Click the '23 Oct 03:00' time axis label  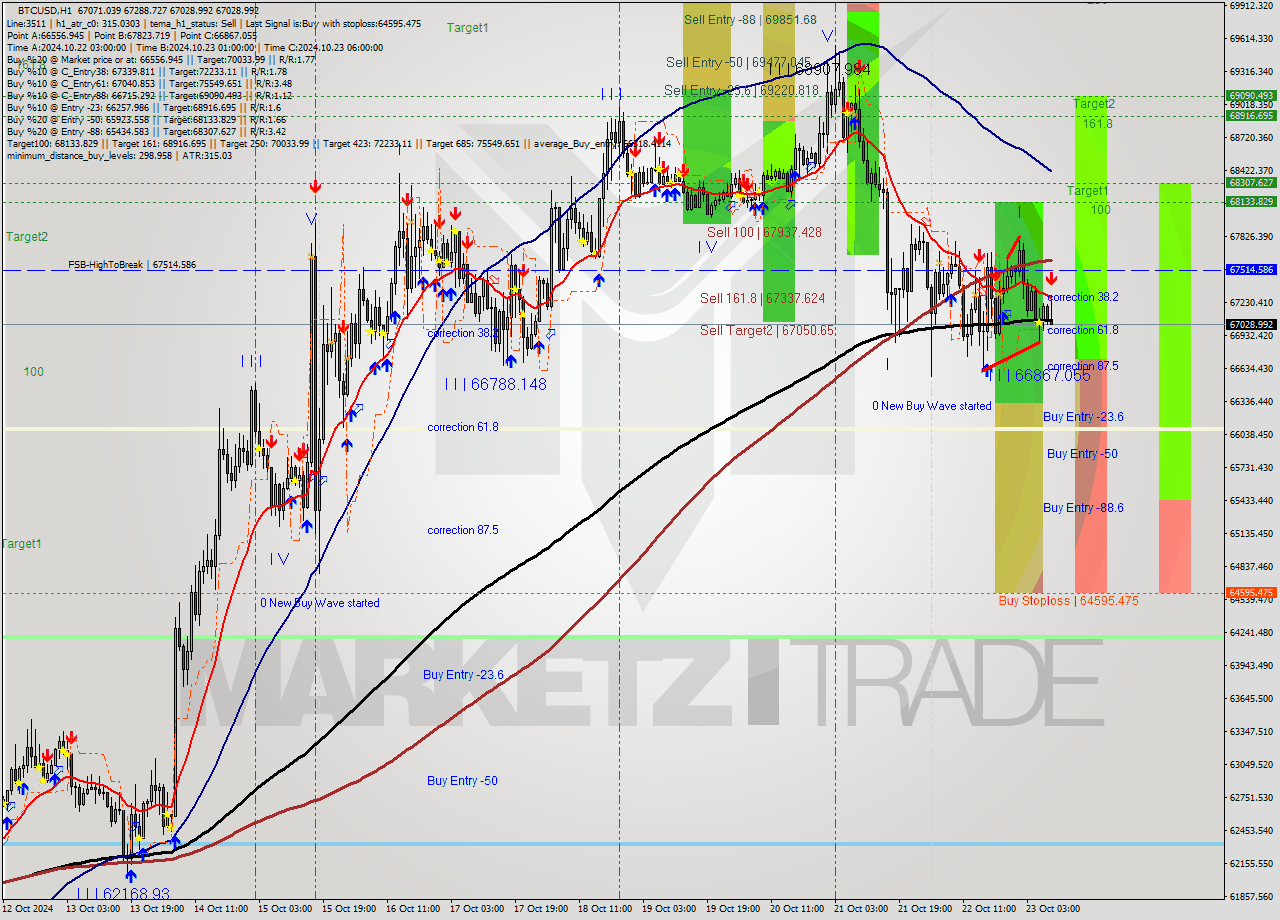(x=1053, y=909)
